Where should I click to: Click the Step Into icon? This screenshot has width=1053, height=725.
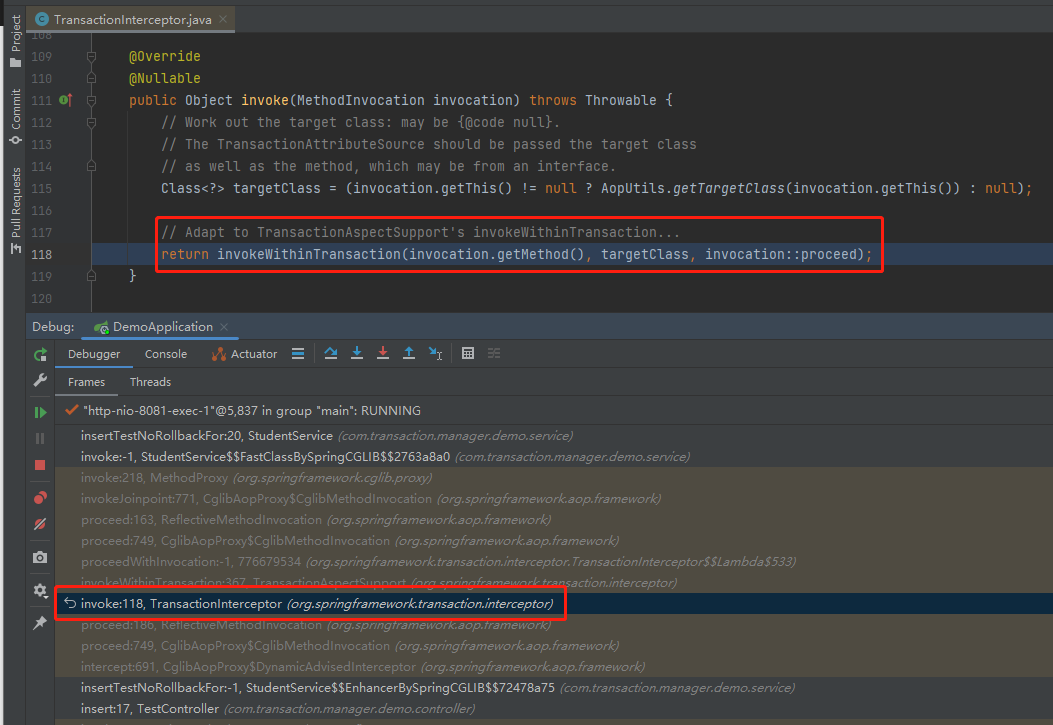(357, 353)
